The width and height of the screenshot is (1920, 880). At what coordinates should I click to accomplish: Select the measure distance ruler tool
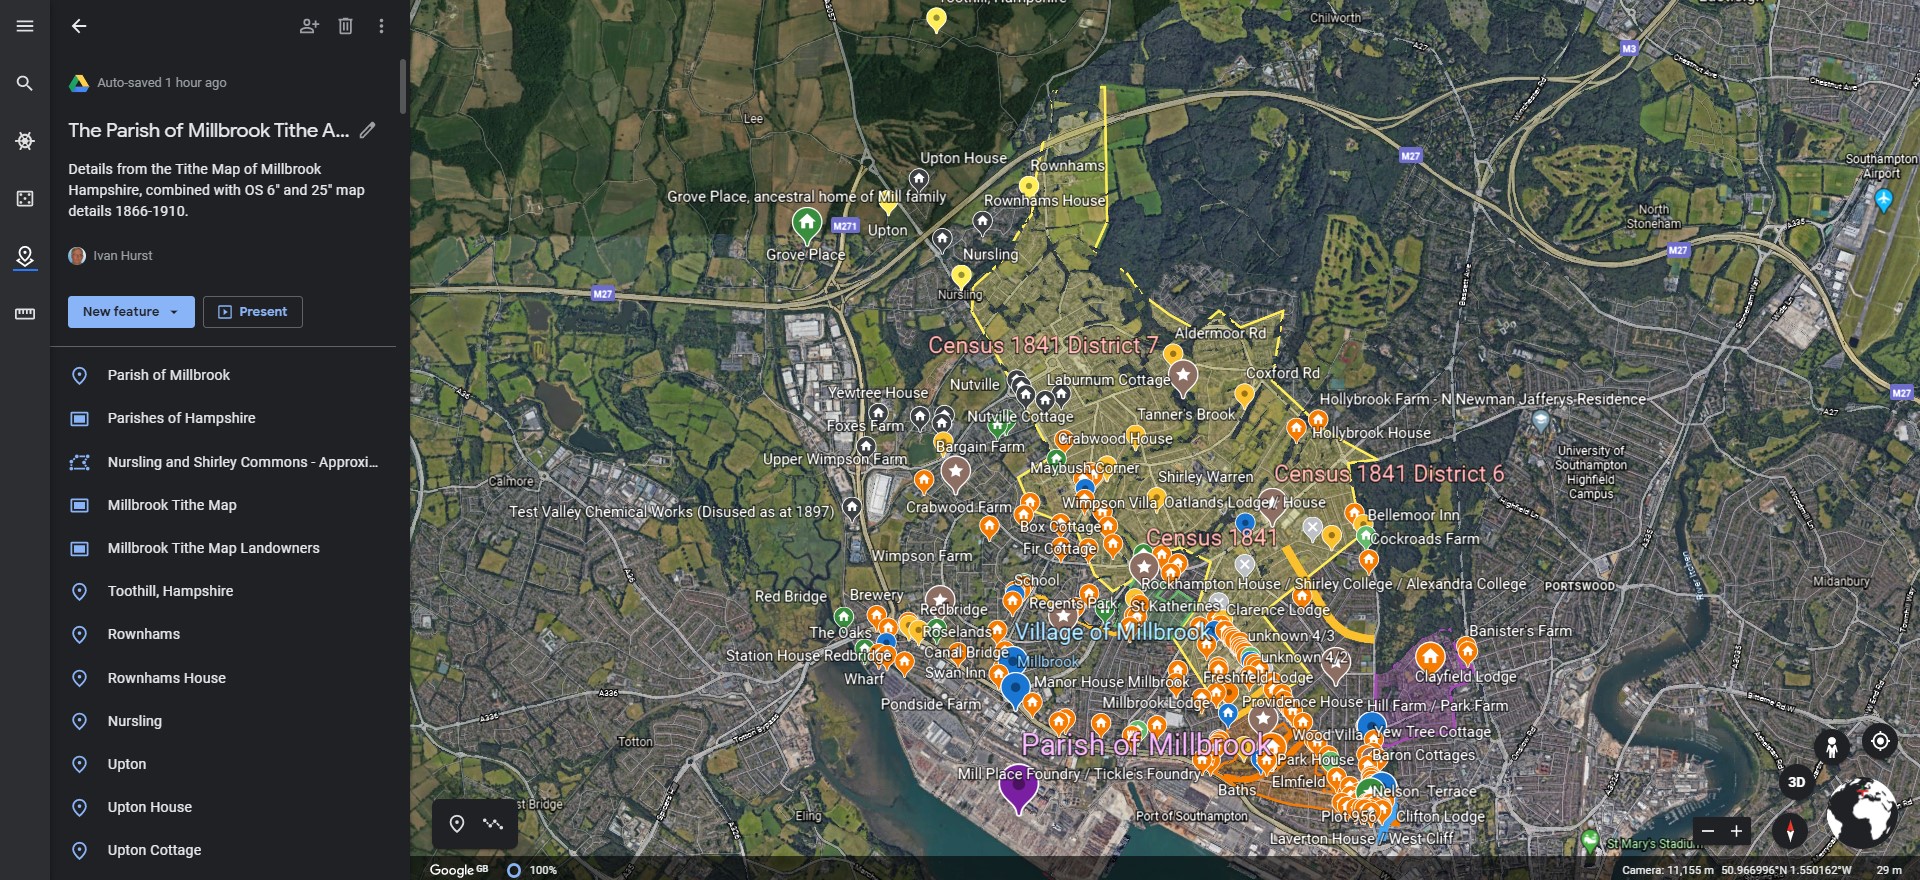25,314
